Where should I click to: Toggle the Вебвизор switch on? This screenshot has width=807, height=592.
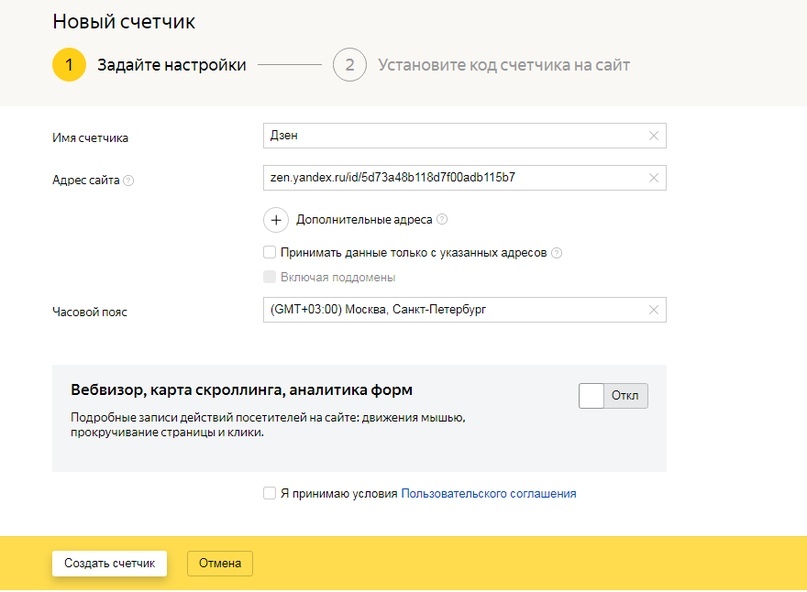tap(613, 396)
